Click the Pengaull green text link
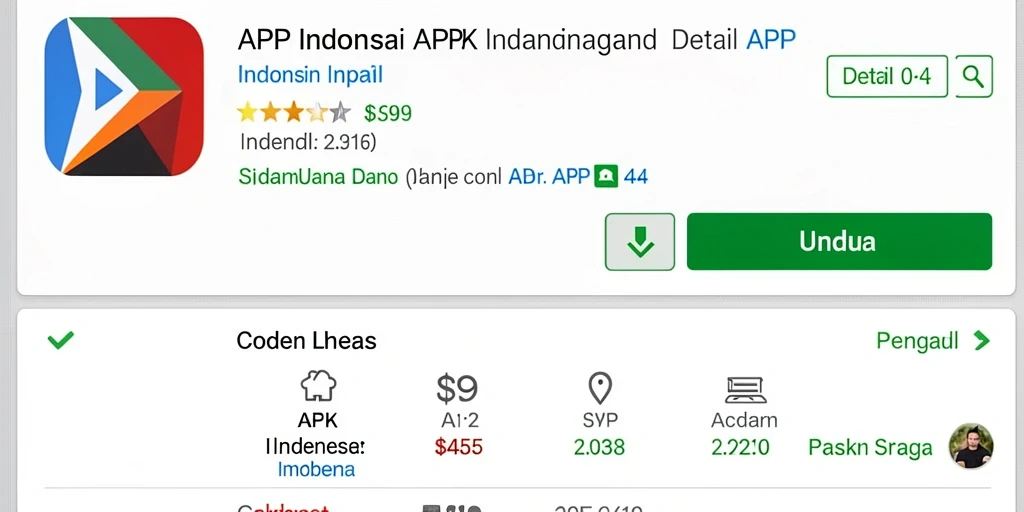Viewport: 1024px width, 512px height. [917, 341]
